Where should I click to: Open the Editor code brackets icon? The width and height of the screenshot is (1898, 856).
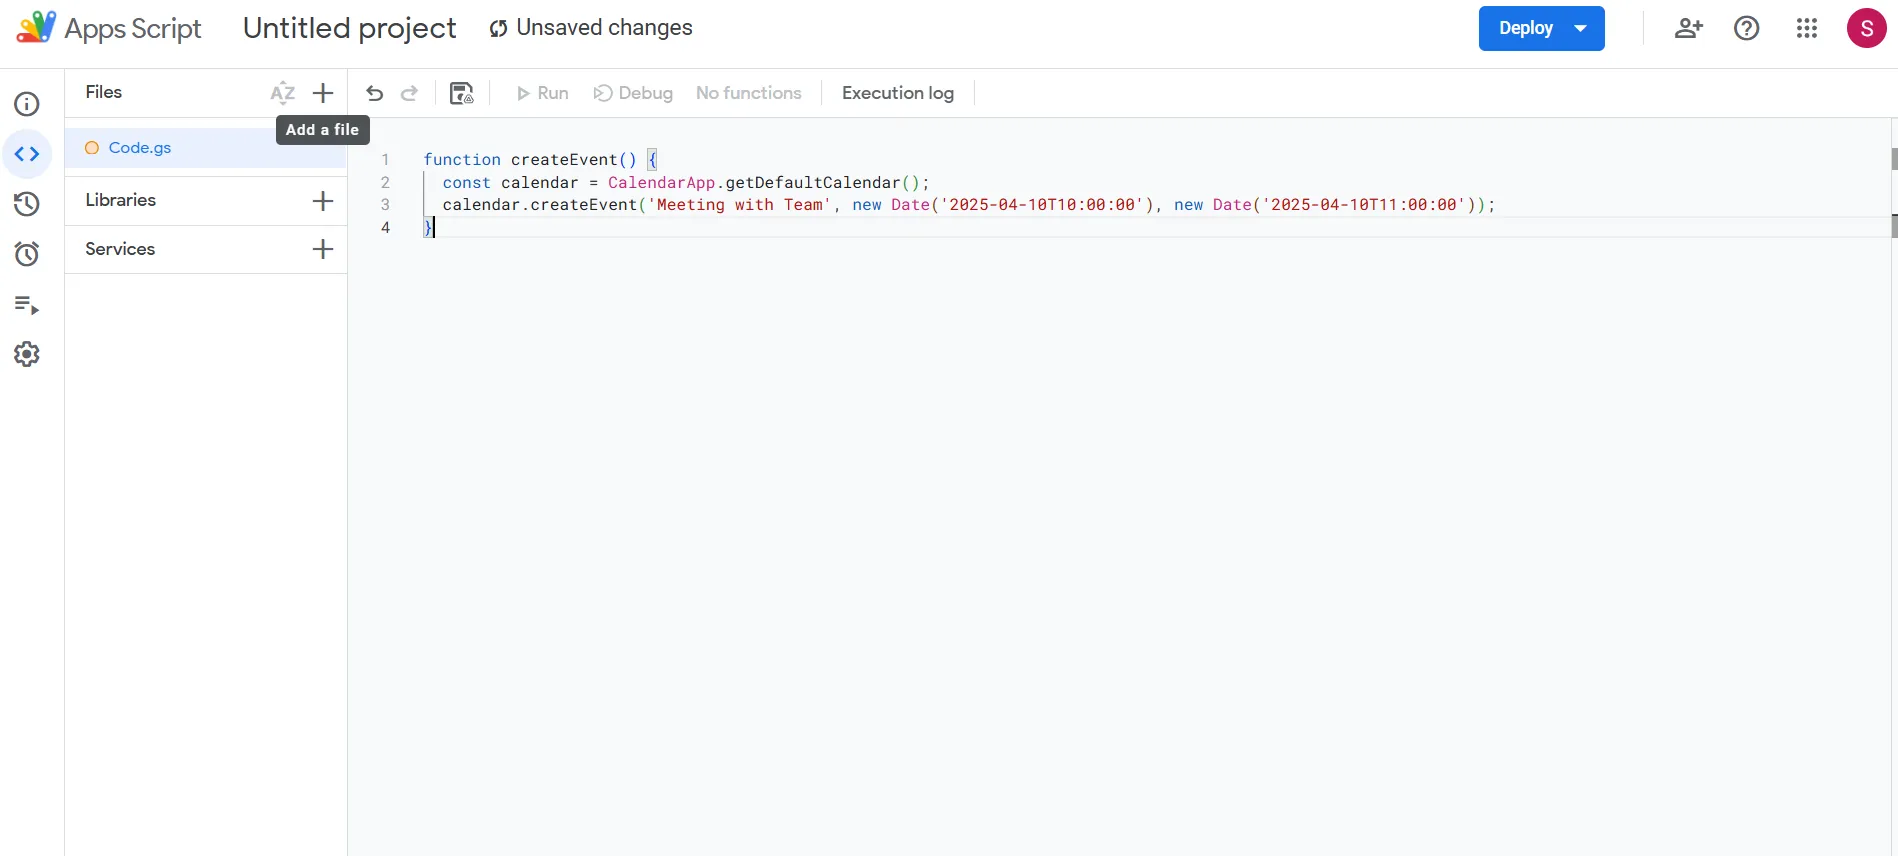pyautogui.click(x=27, y=154)
